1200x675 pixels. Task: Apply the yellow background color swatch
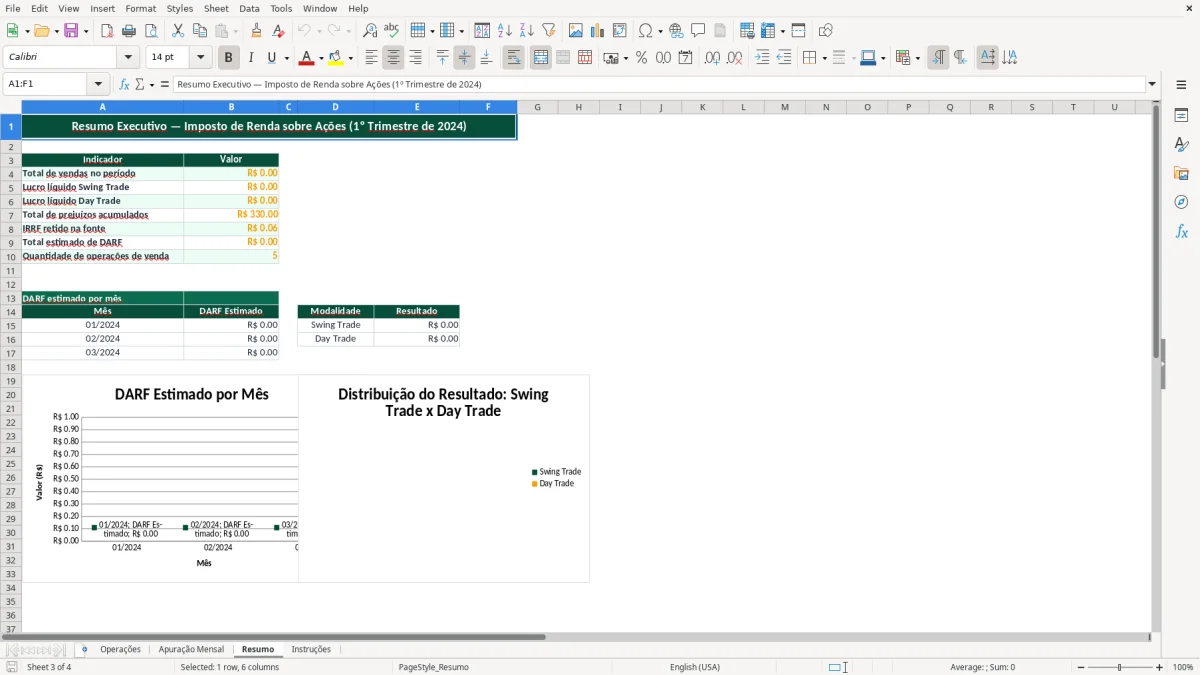336,58
